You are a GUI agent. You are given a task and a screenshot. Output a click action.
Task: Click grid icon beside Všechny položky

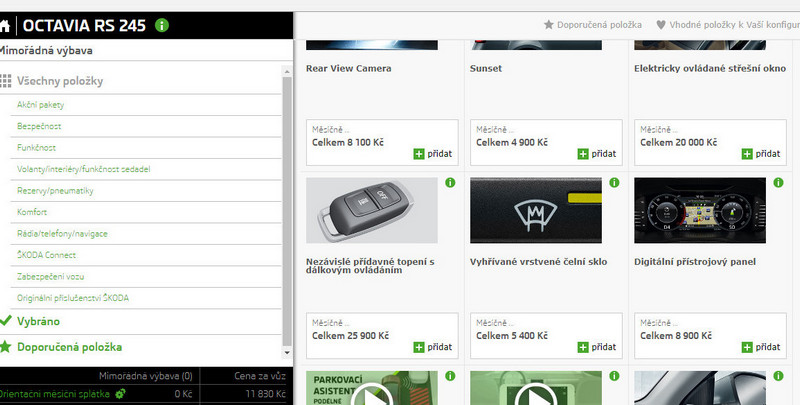(7, 81)
